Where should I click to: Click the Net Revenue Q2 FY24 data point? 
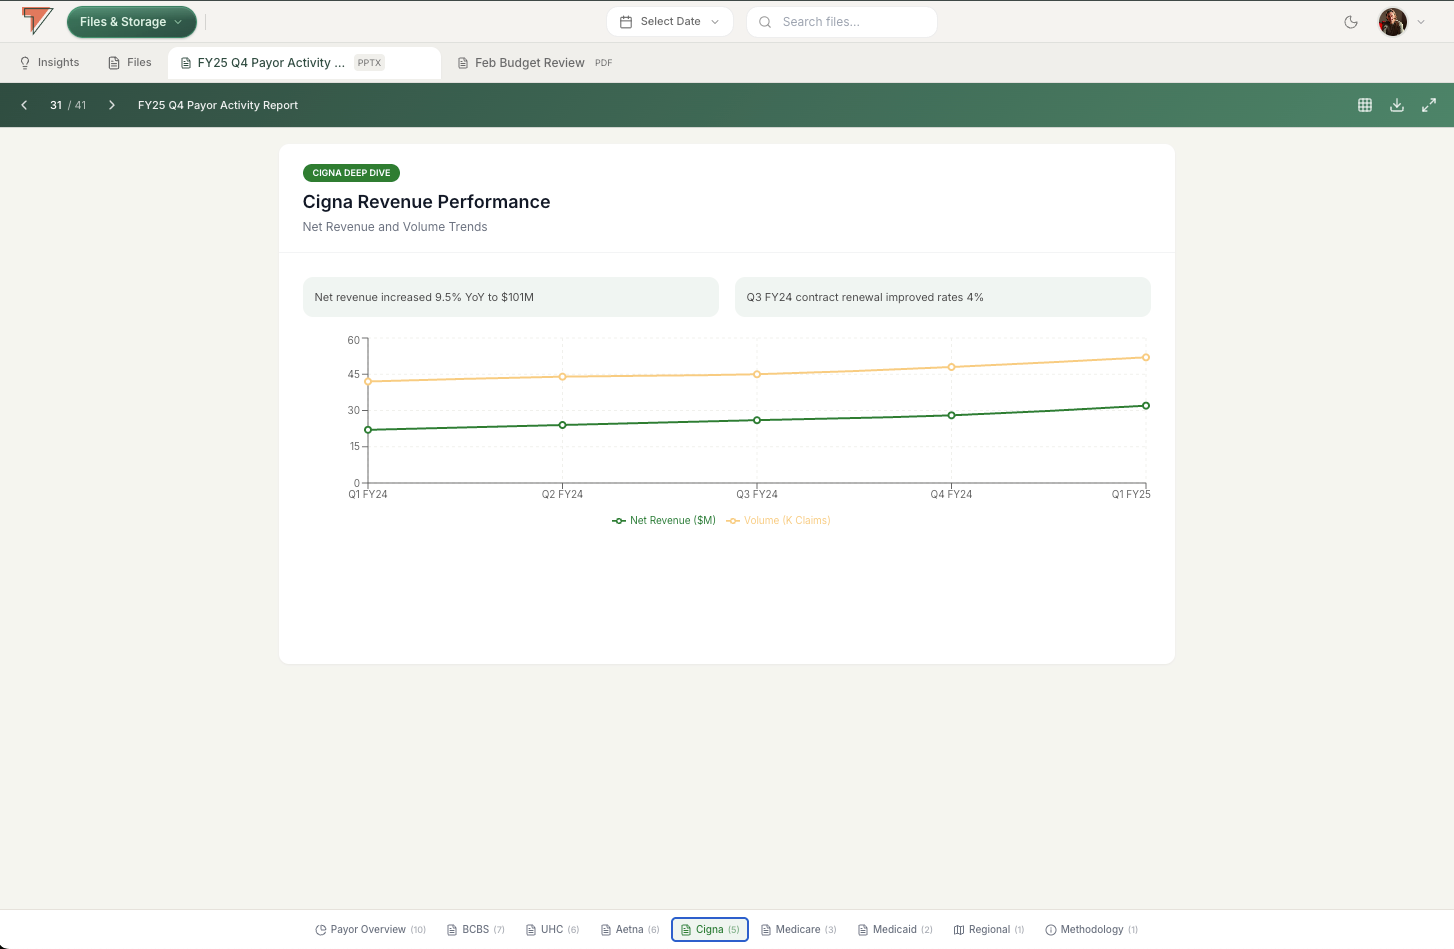pos(562,425)
